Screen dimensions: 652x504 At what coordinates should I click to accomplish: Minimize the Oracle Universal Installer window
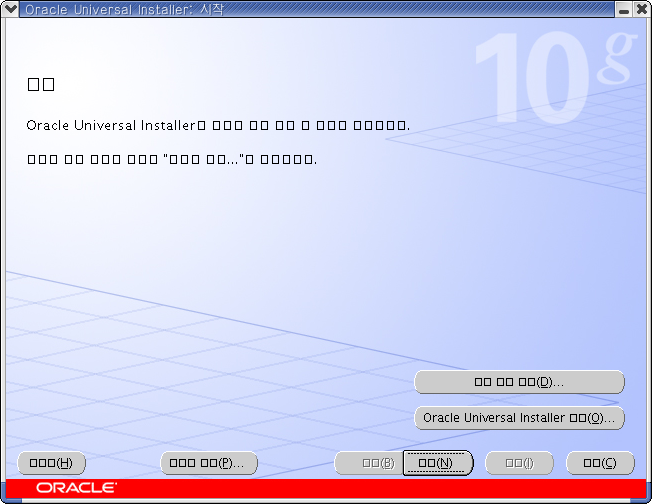(x=624, y=9)
